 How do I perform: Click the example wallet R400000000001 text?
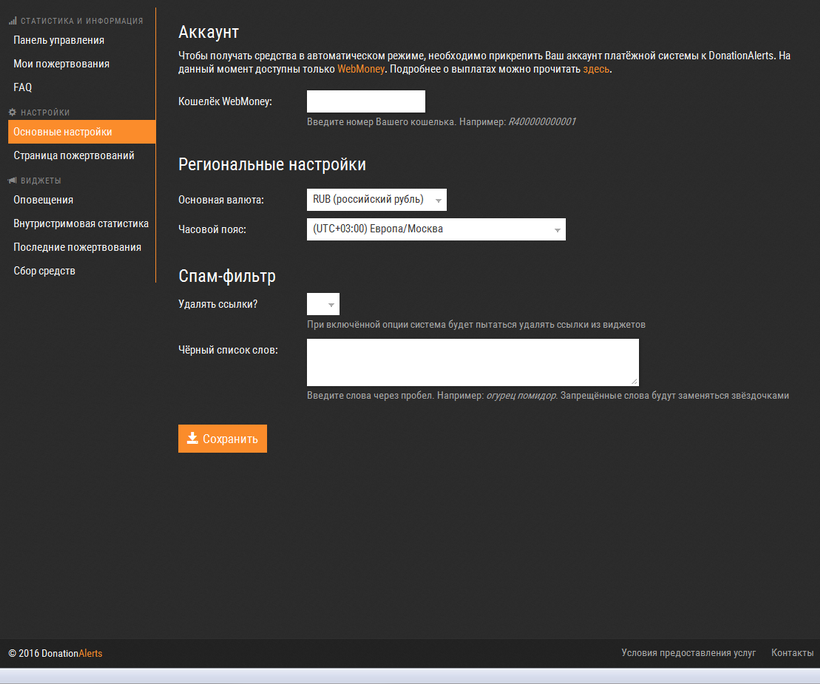tap(542, 122)
